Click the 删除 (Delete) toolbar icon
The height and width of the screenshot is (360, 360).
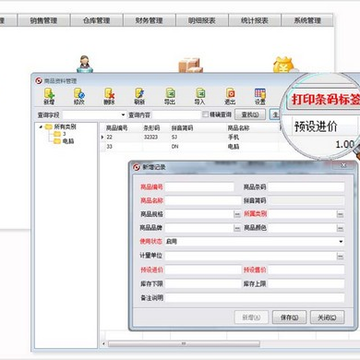[109, 96]
